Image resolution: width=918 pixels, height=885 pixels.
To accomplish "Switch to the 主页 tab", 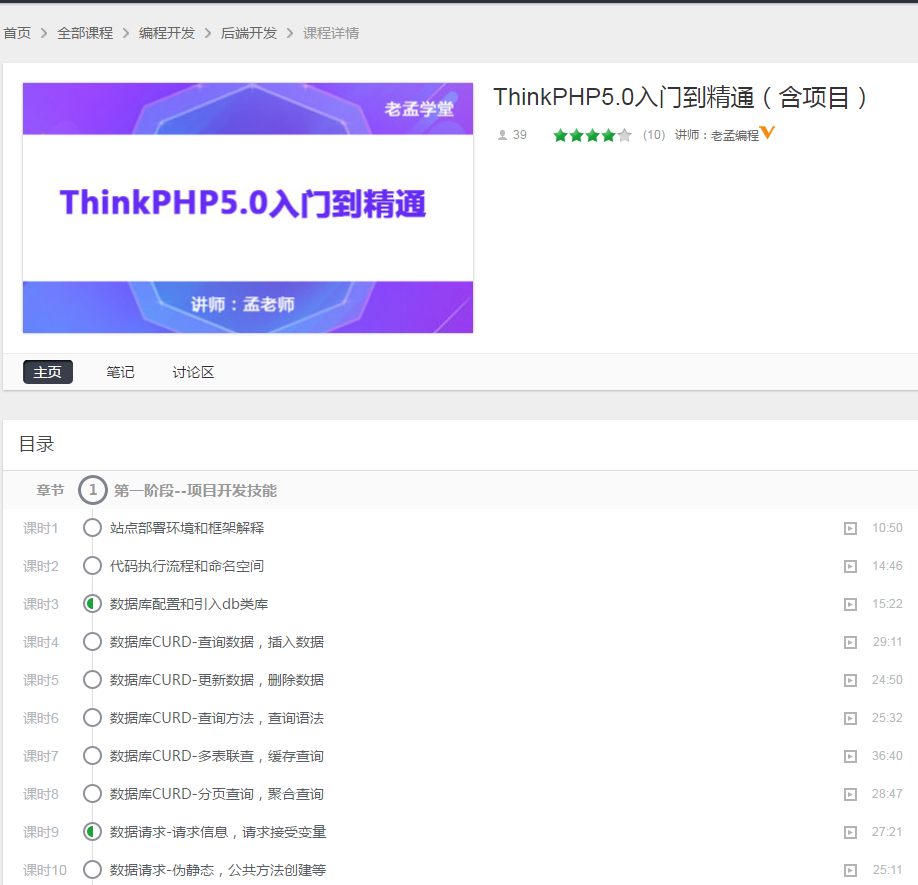I will pyautogui.click(x=47, y=372).
